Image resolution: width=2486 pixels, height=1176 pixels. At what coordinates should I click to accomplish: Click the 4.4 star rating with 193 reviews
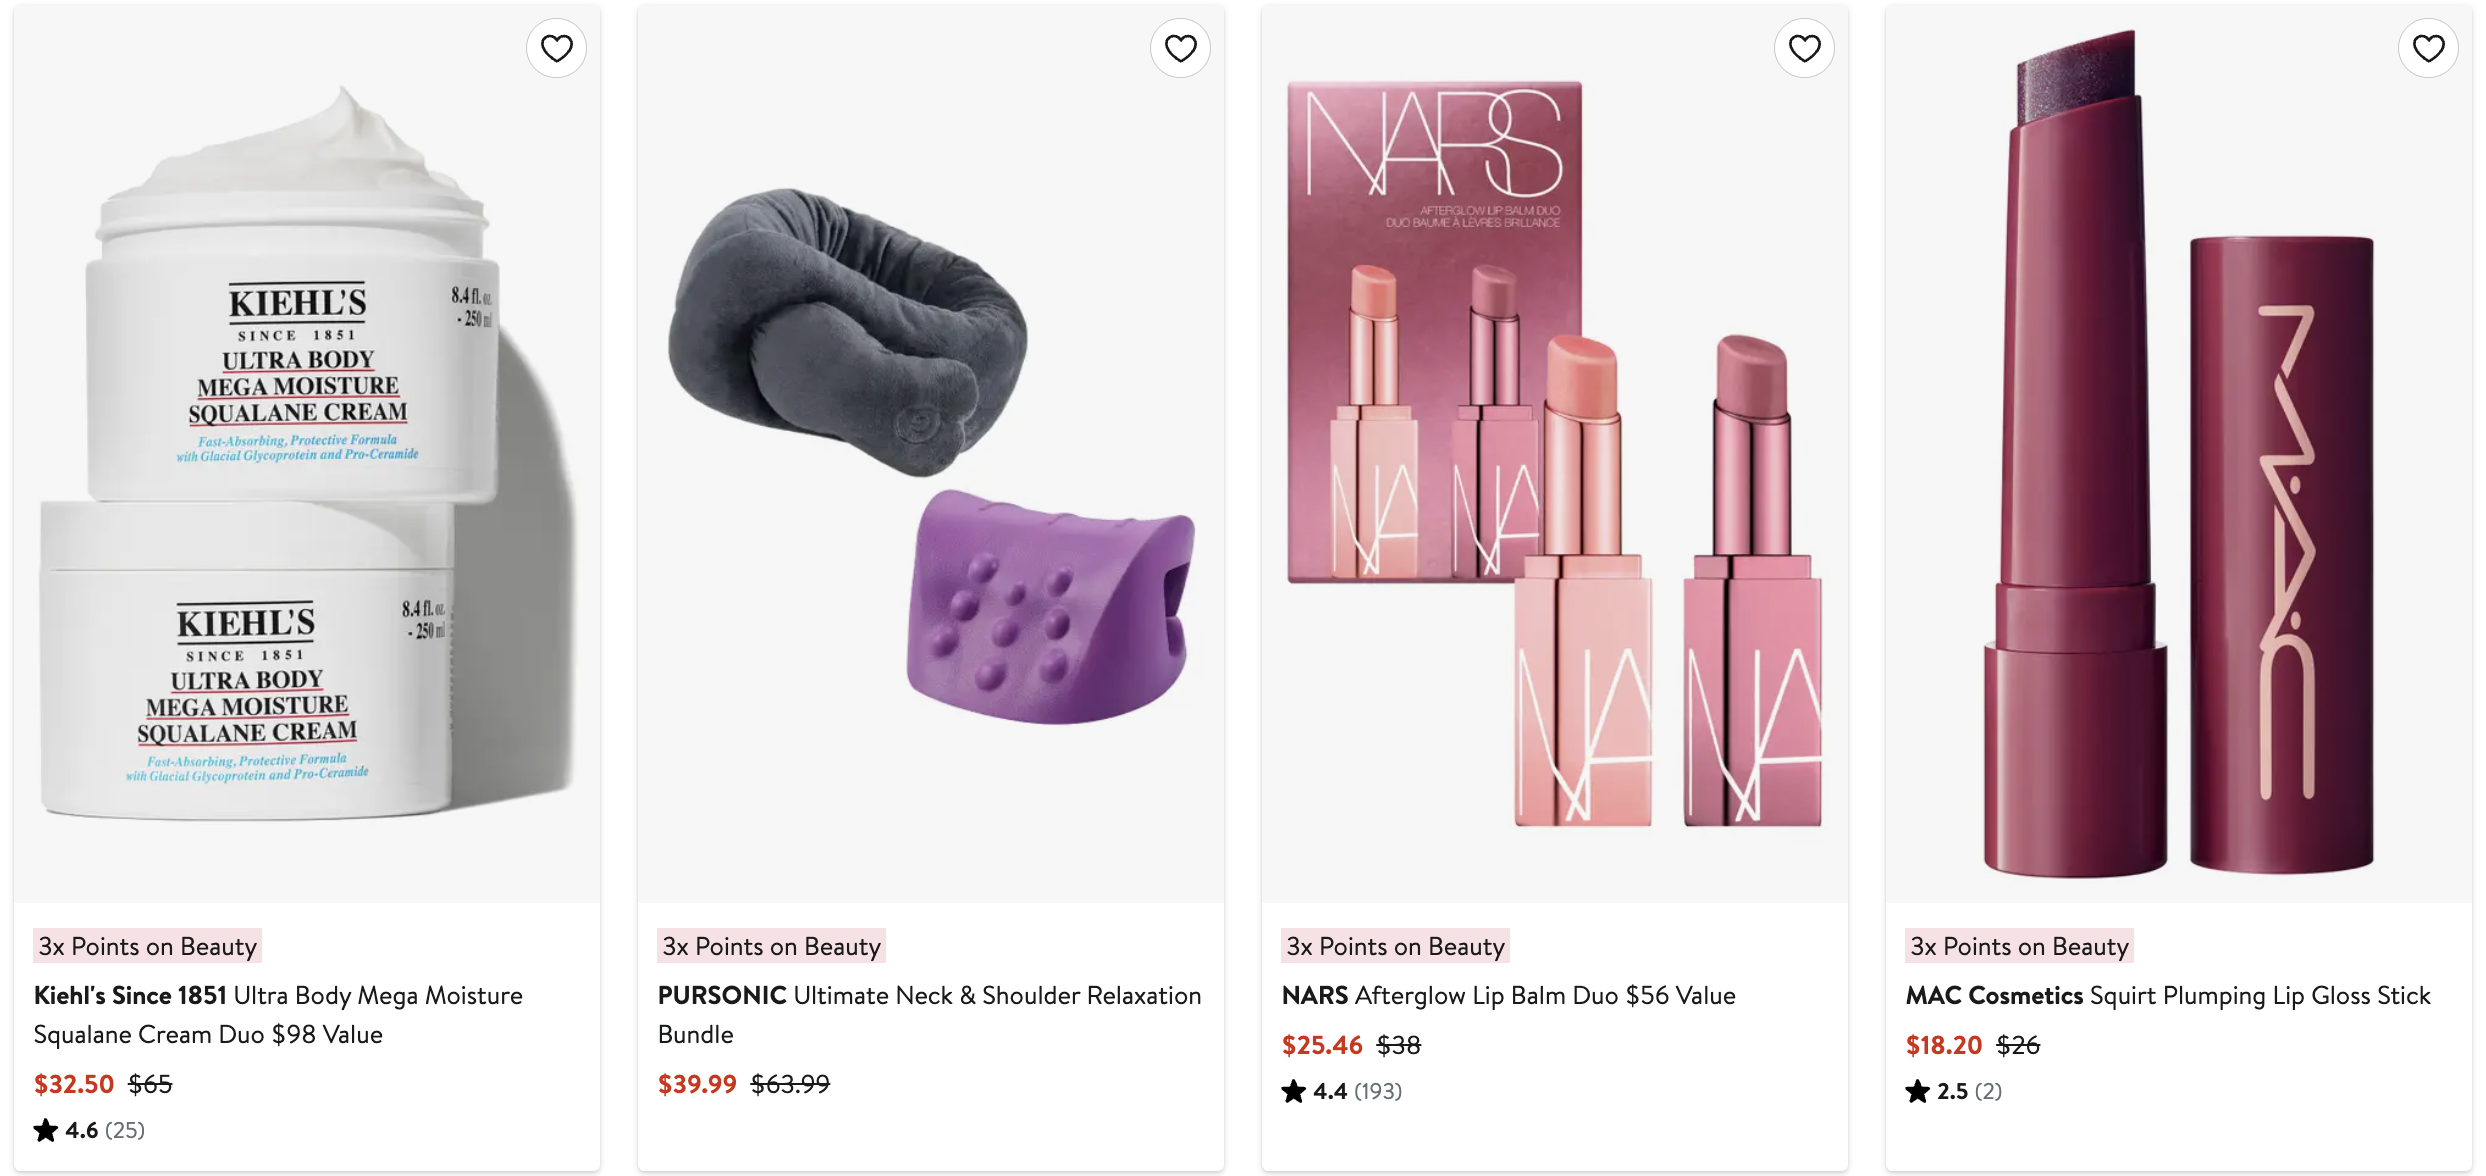coord(1341,1091)
